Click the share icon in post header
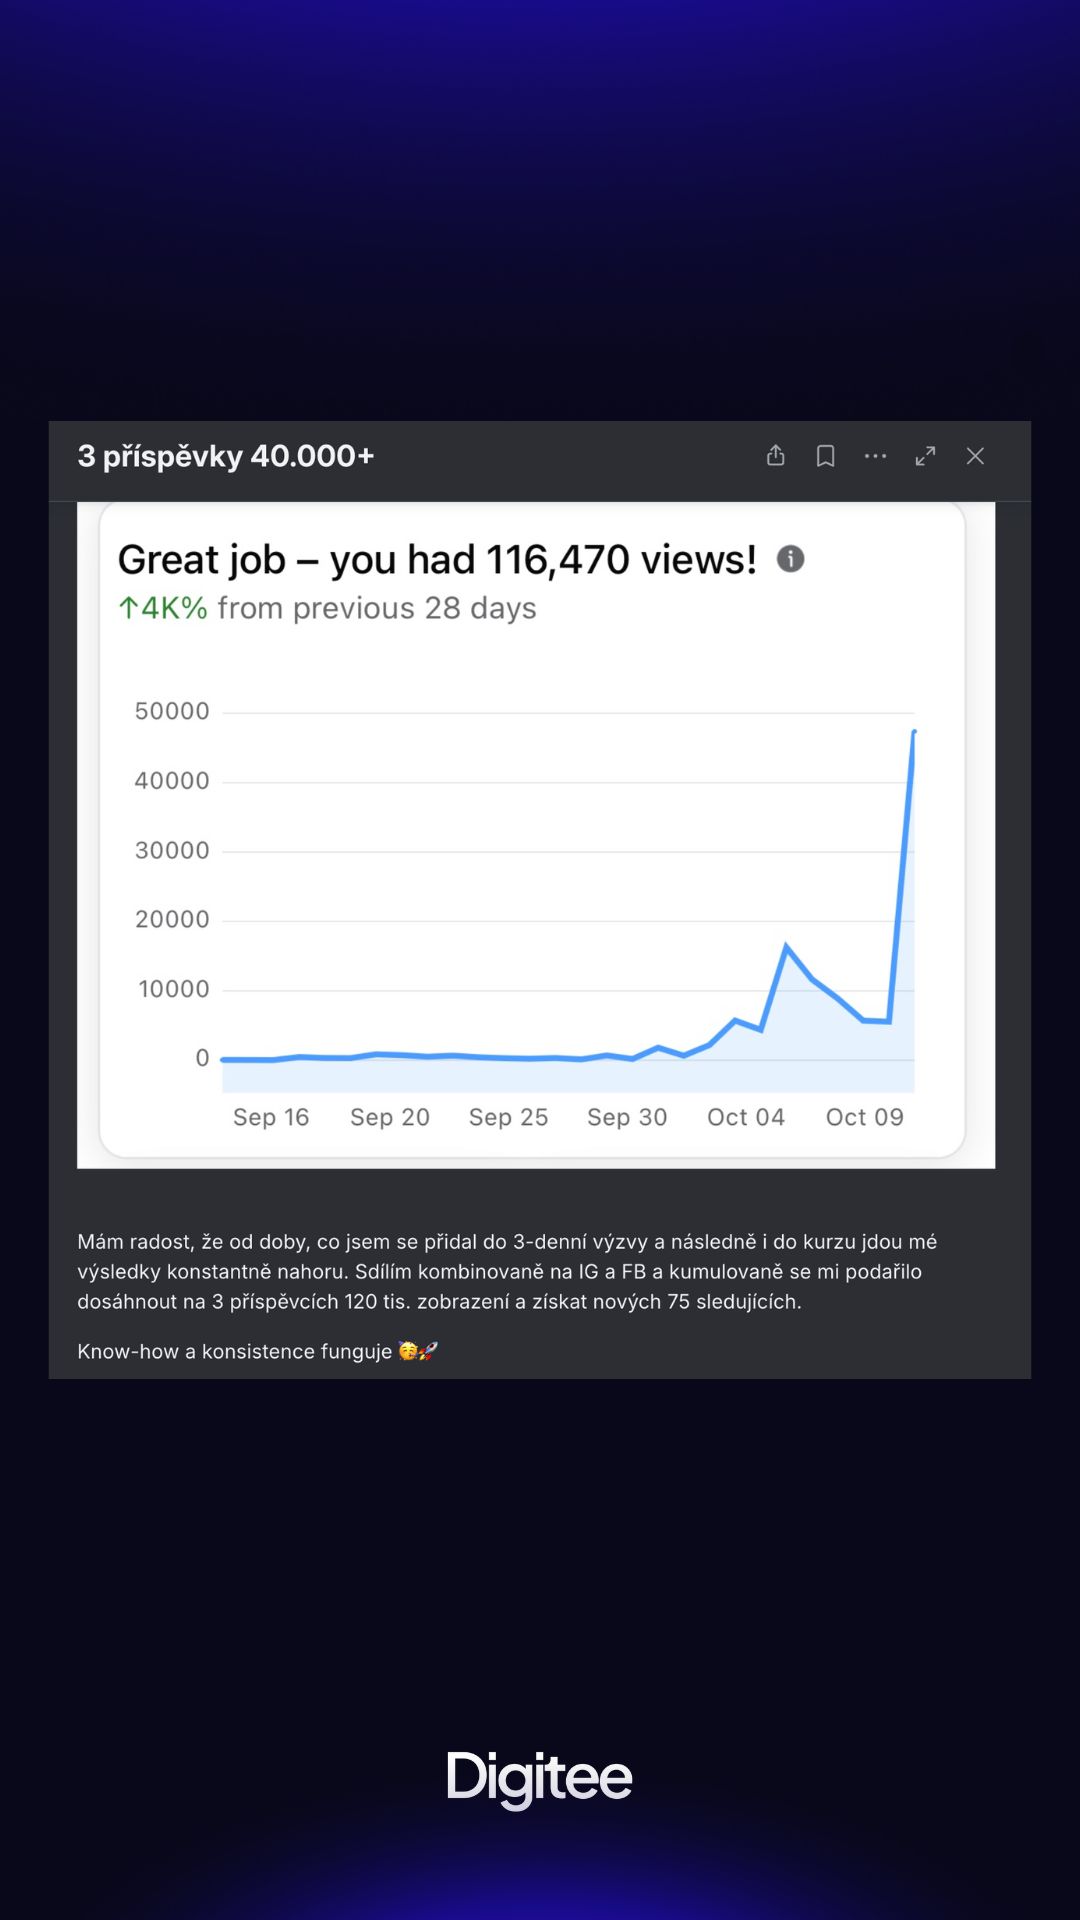 (776, 456)
